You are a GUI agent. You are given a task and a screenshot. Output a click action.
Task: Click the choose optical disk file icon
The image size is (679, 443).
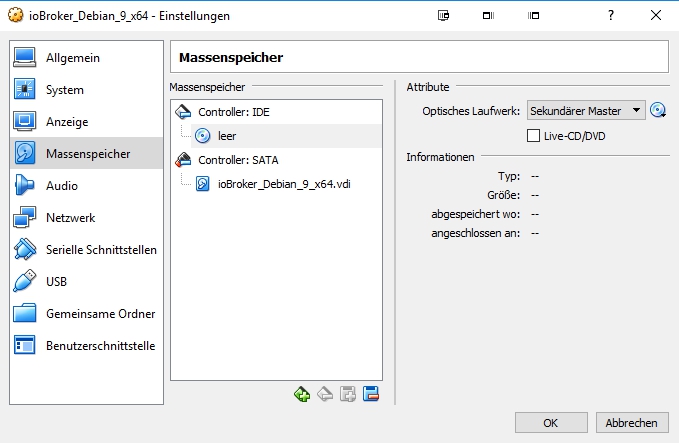(x=658, y=110)
